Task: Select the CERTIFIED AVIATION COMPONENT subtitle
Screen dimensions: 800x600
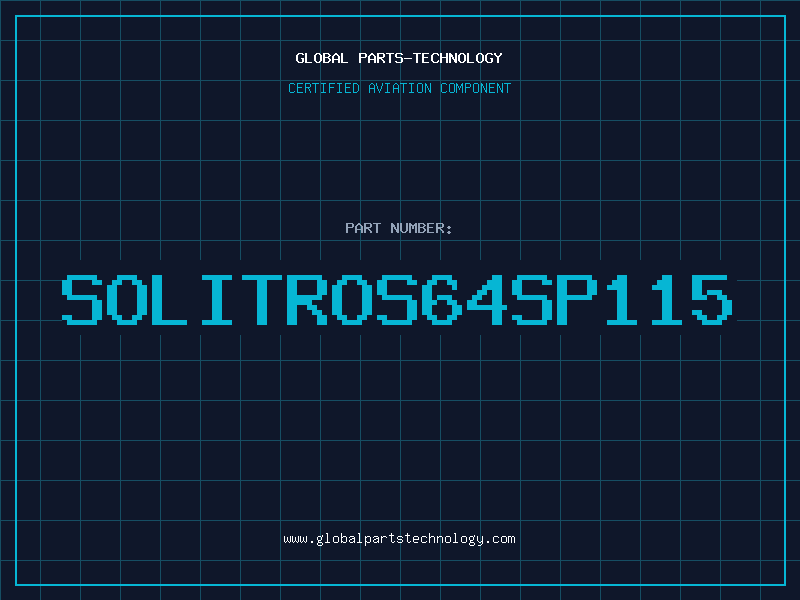Action: click(399, 88)
